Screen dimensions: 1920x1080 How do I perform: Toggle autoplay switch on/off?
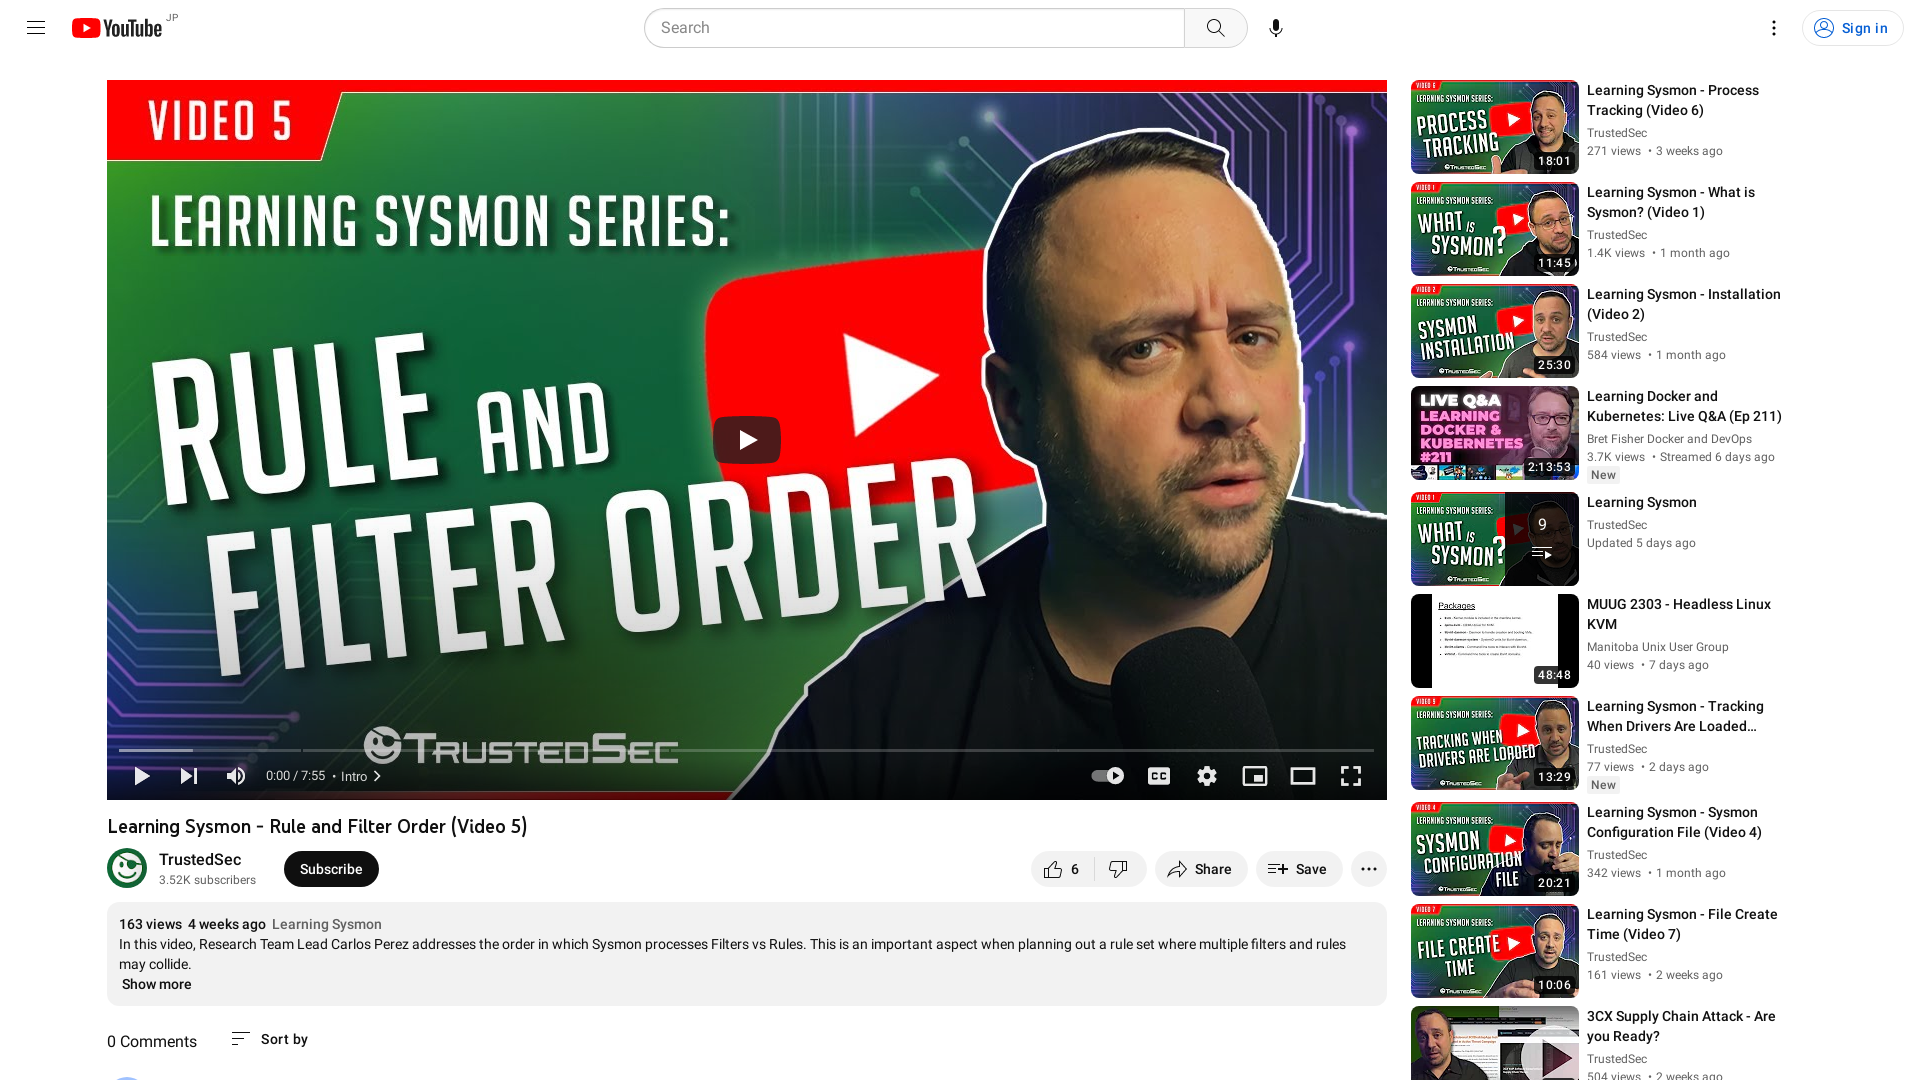(1106, 775)
